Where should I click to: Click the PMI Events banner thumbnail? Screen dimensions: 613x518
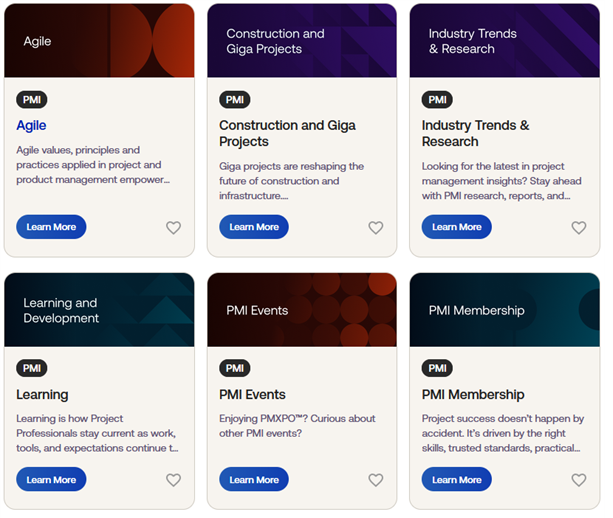302,310
